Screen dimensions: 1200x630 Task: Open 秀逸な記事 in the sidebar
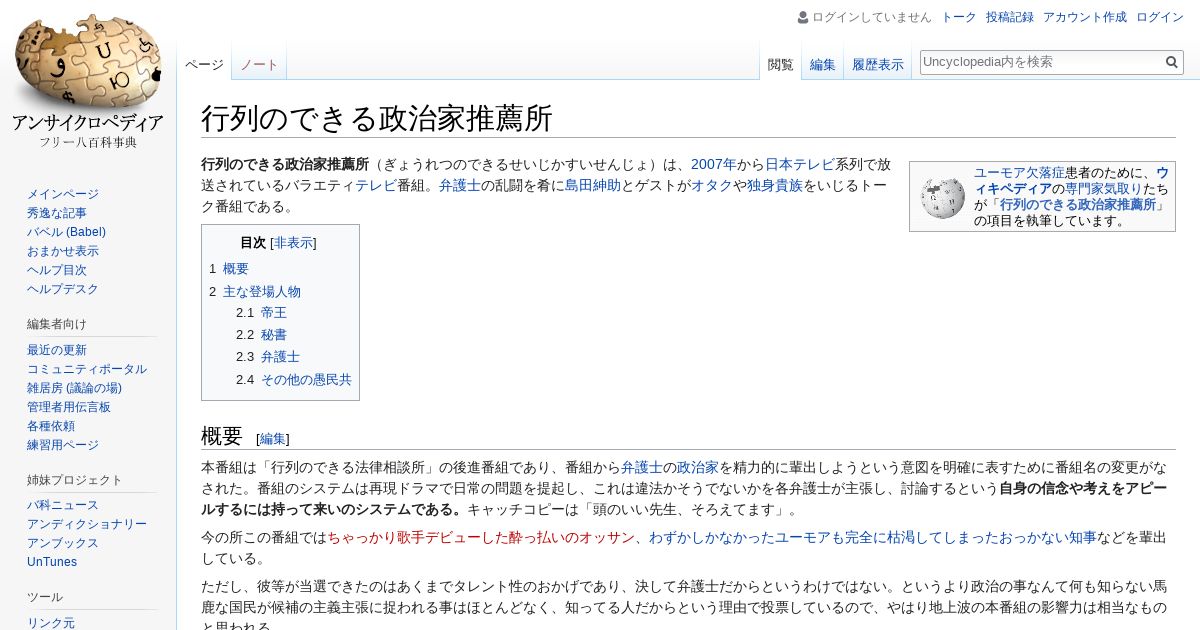point(57,213)
